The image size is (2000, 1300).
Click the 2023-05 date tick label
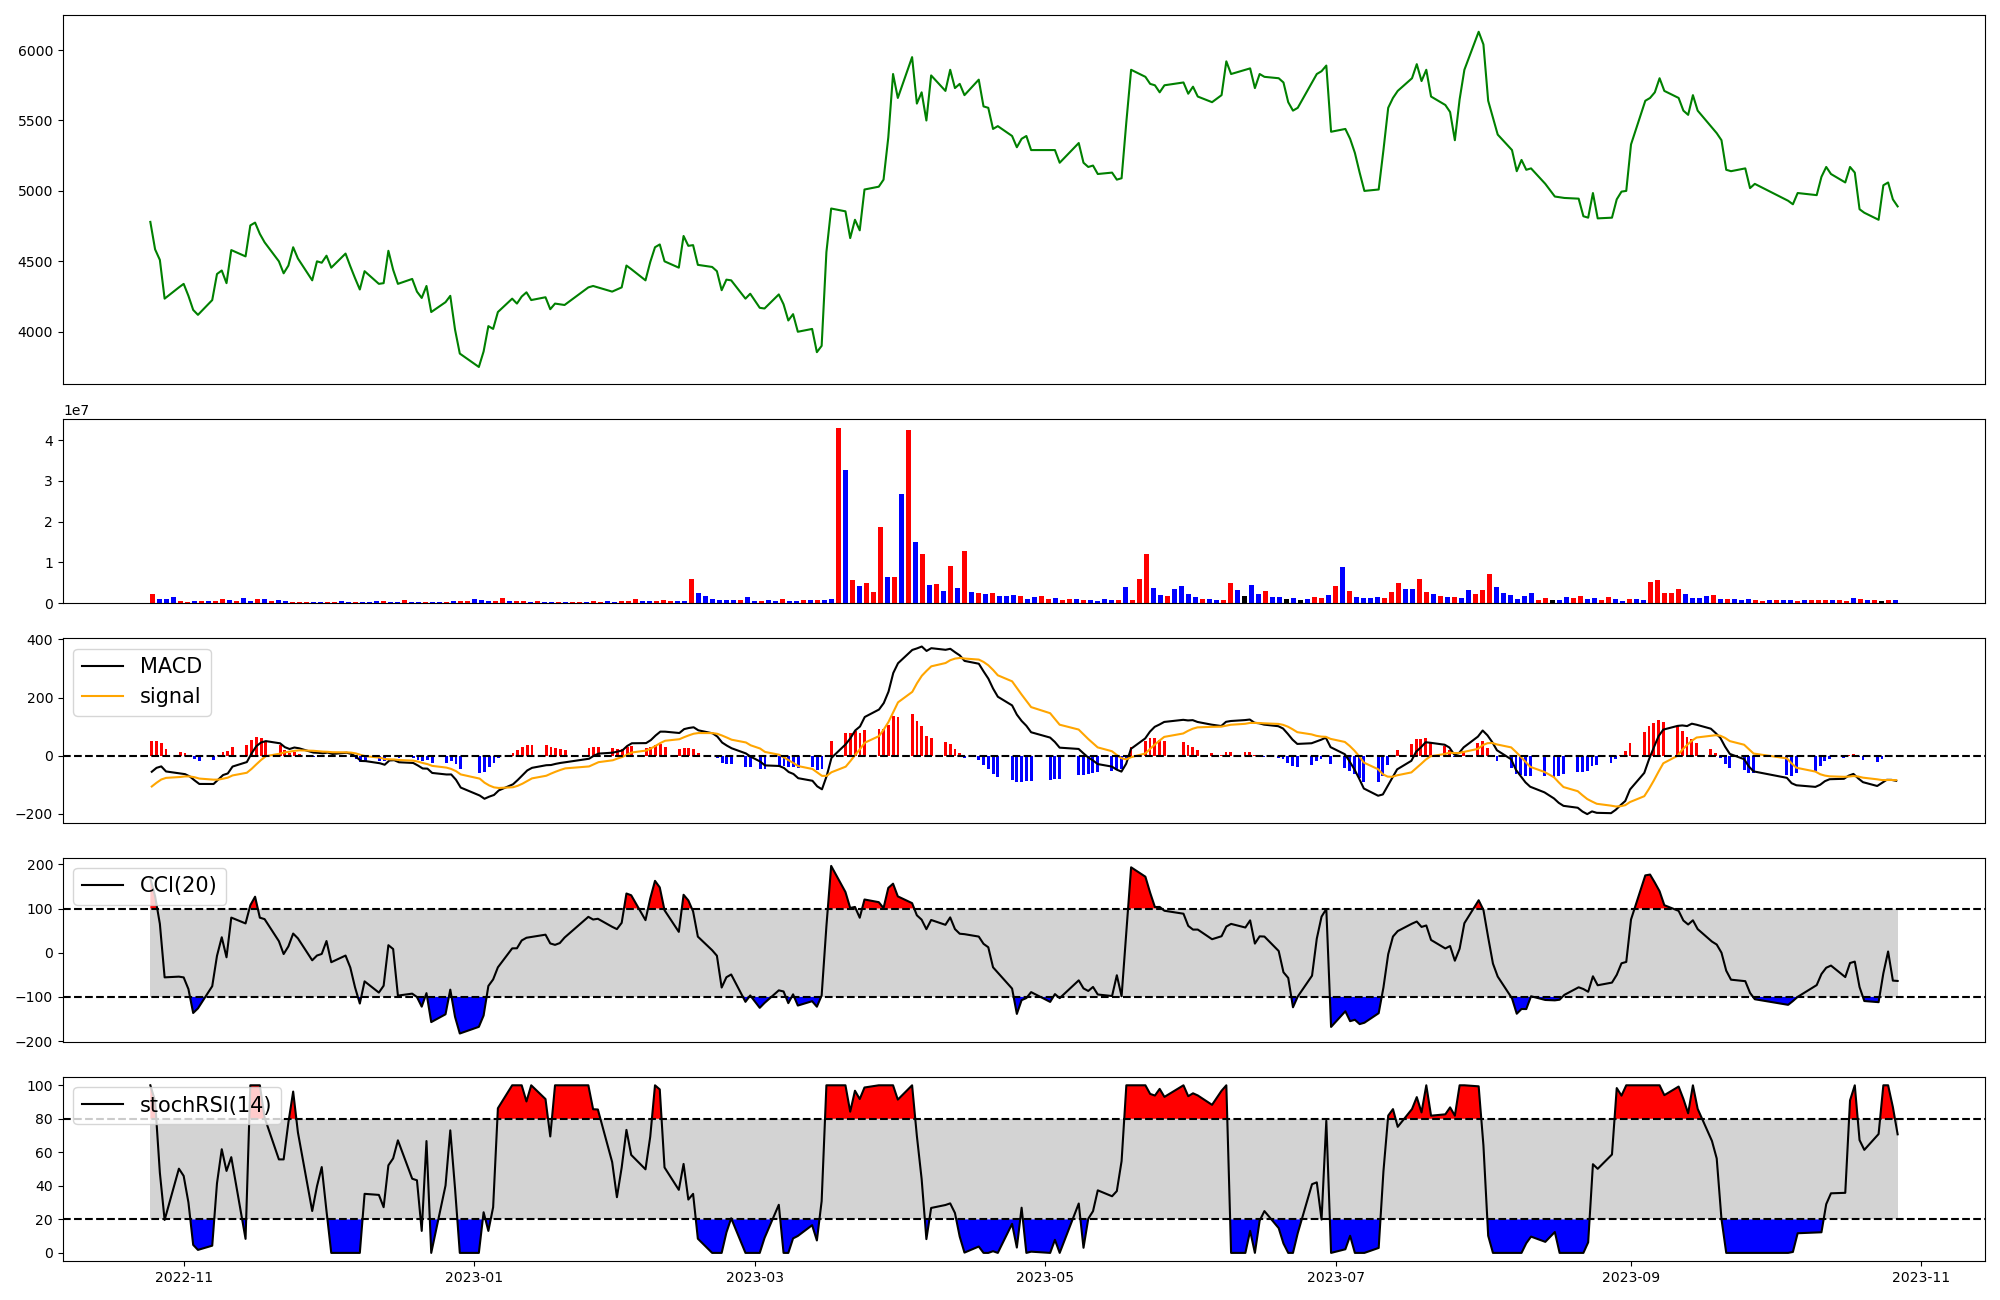coord(1045,1277)
